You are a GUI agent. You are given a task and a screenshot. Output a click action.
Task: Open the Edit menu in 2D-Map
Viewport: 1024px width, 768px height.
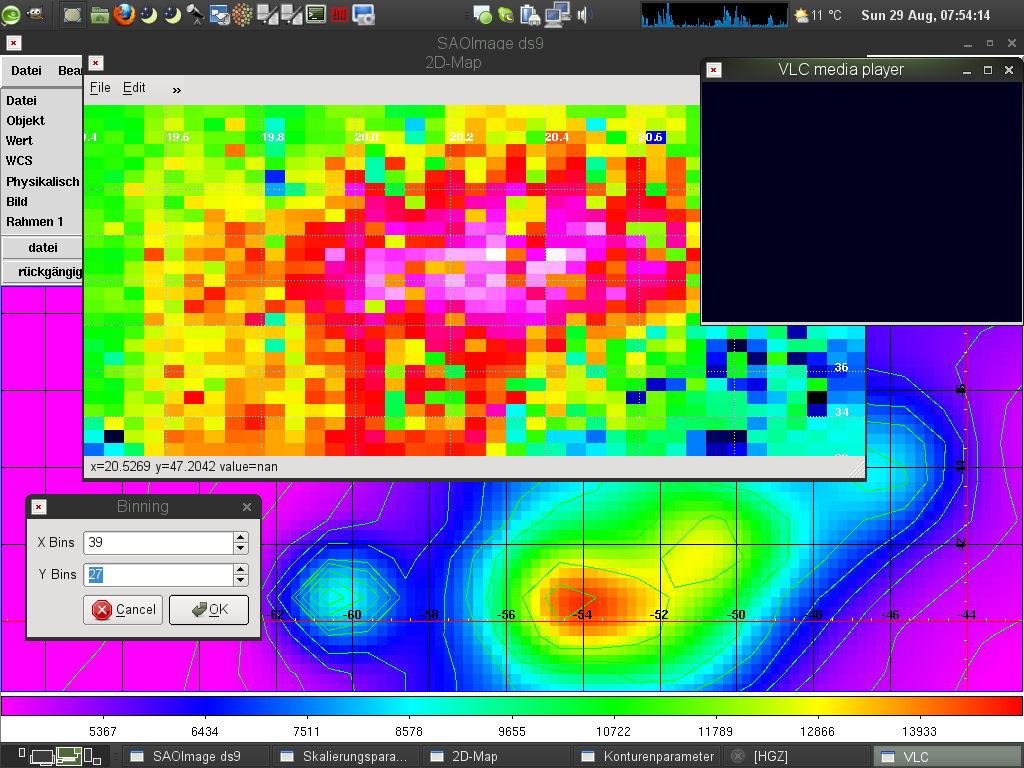134,88
